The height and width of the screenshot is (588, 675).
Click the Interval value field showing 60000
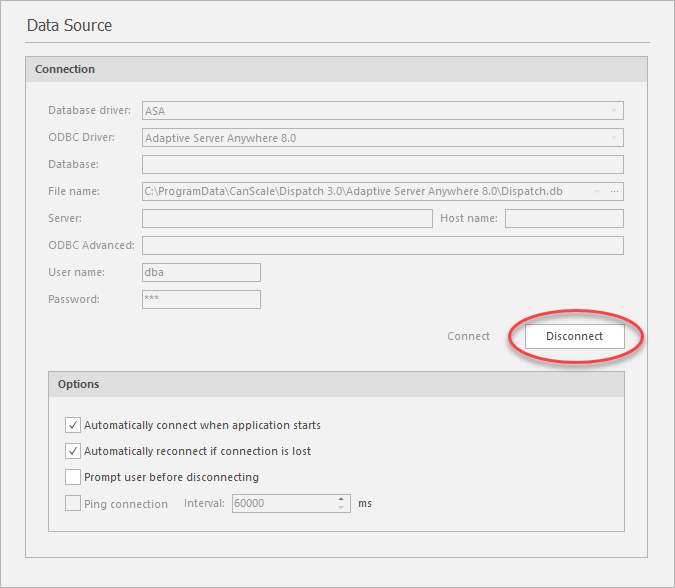point(283,504)
